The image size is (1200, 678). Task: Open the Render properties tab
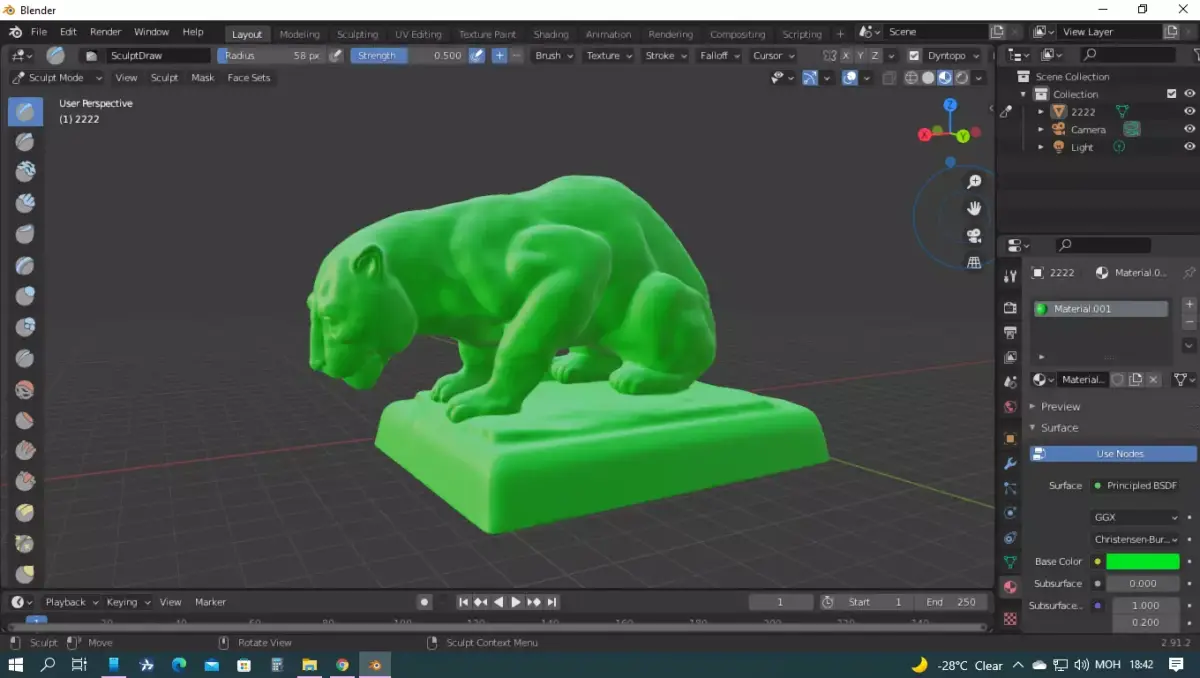click(x=1010, y=308)
